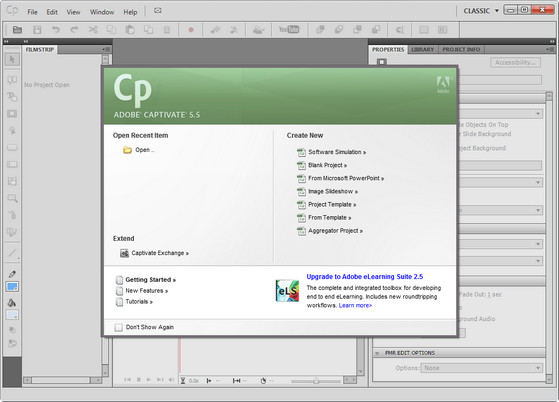Open the CLASSIC workspace dropdown
559x402 pixels.
tap(481, 11)
